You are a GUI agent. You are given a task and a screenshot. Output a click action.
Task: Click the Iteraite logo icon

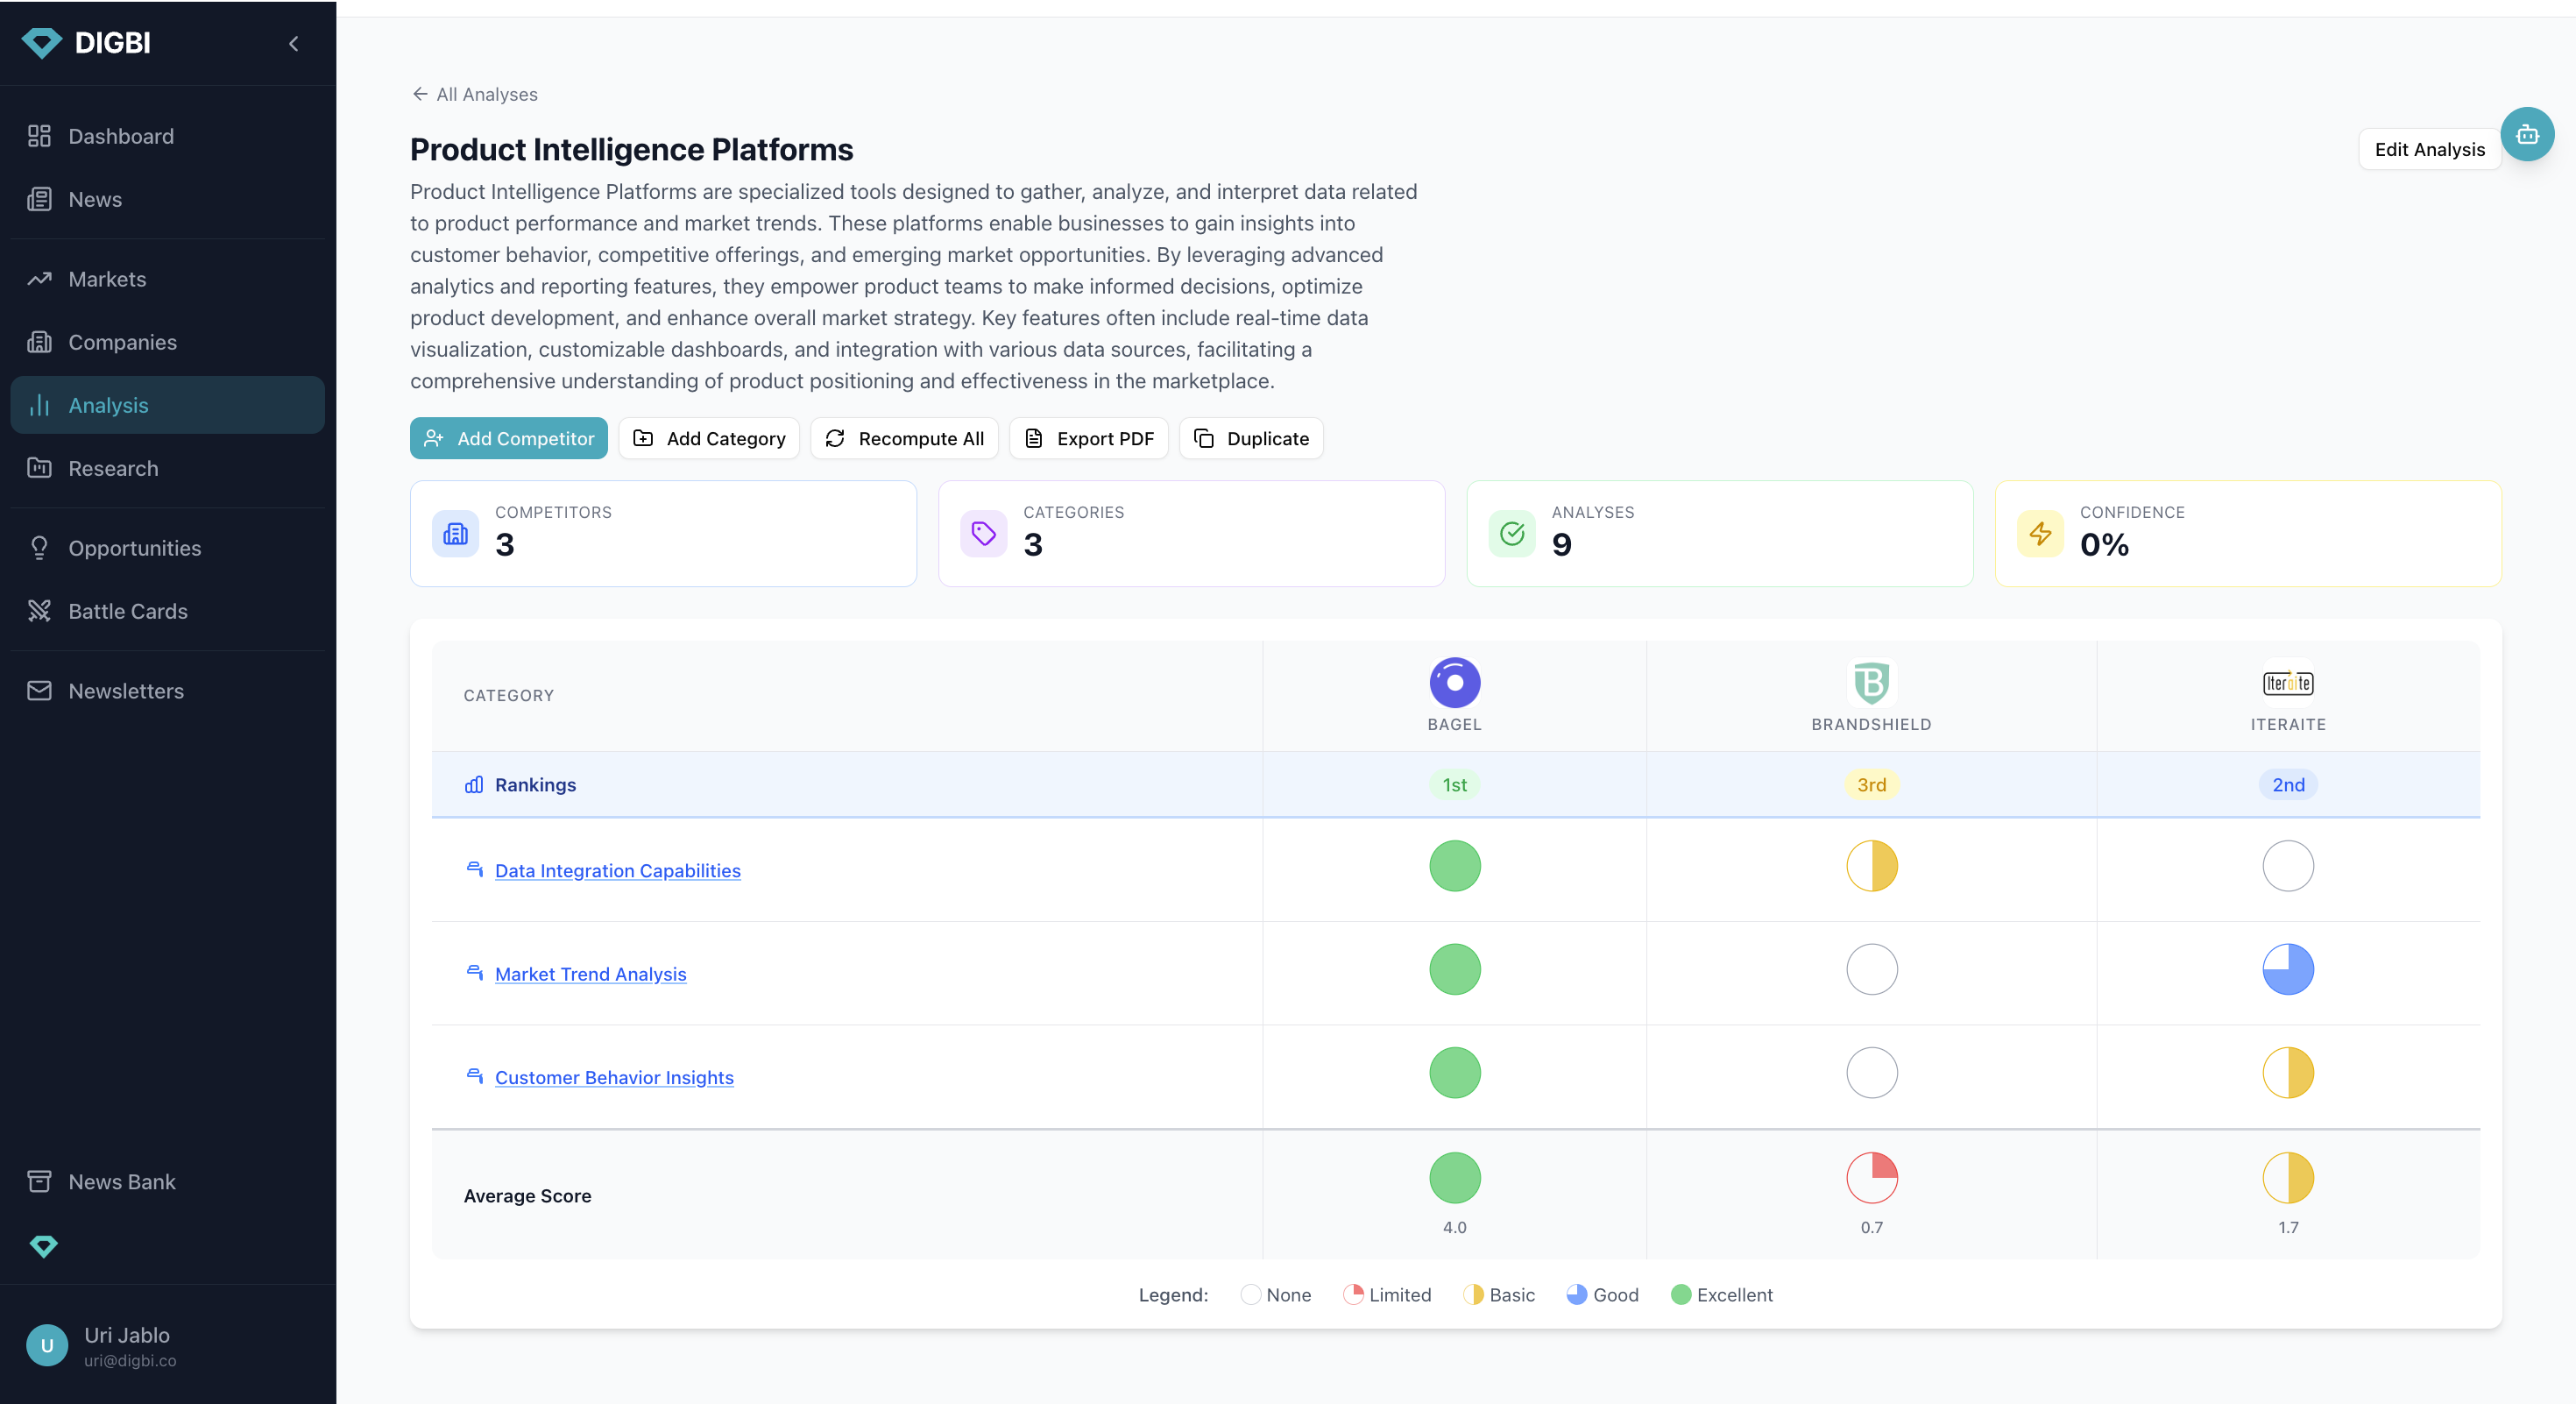2287,683
